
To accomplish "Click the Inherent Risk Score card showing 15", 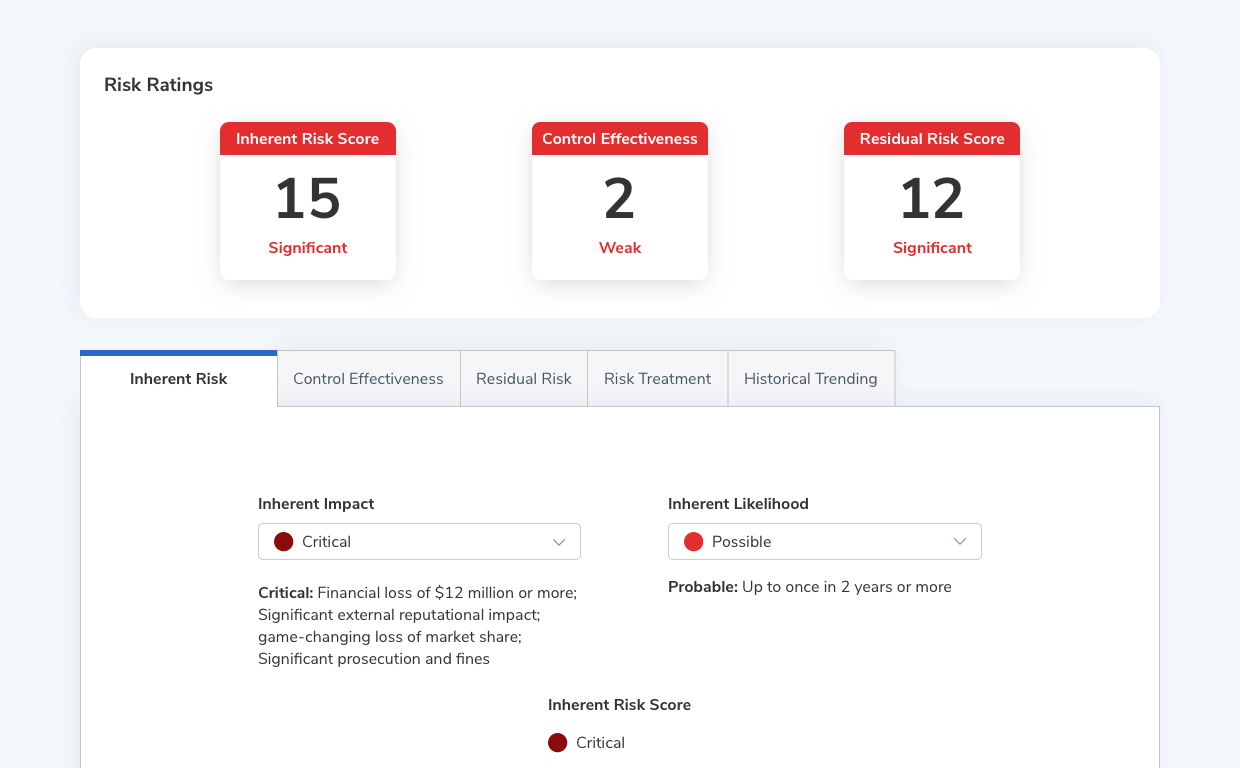I will point(307,200).
